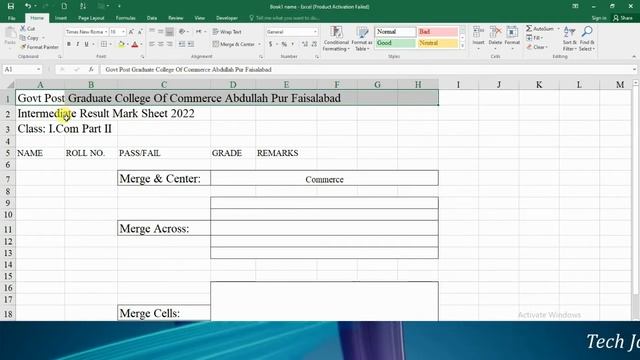Toggle underline formatting

coord(86,44)
